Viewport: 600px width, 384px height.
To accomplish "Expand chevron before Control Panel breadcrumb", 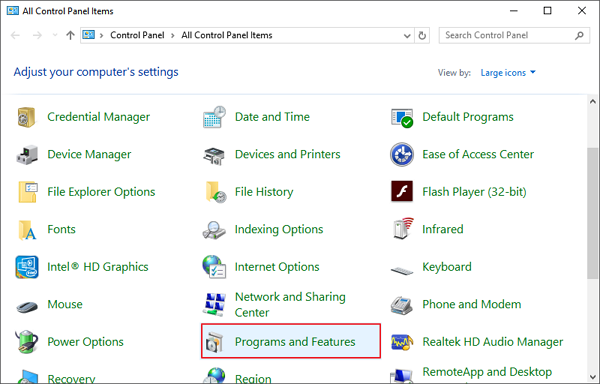I will point(101,36).
